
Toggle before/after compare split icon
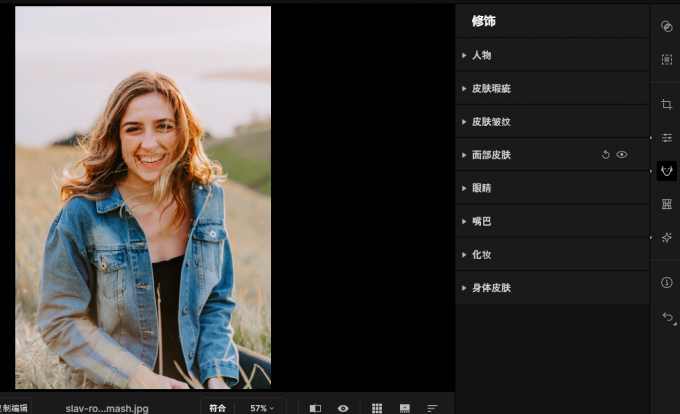(x=315, y=408)
